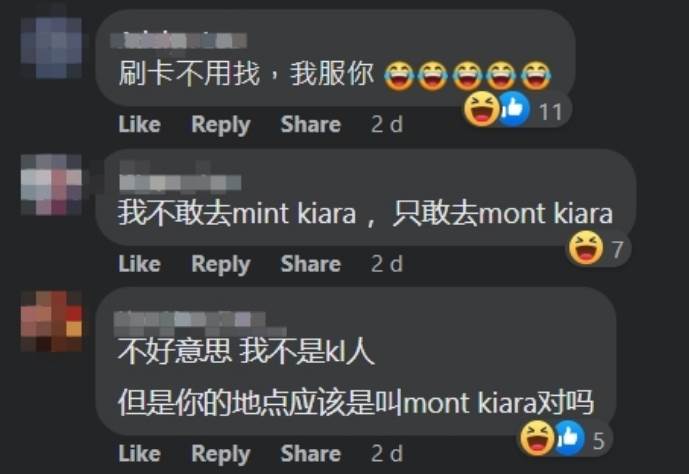Viewport: 689px width, 474px height.
Task: Open the third commenter's blurred profile picture
Action: click(51, 321)
